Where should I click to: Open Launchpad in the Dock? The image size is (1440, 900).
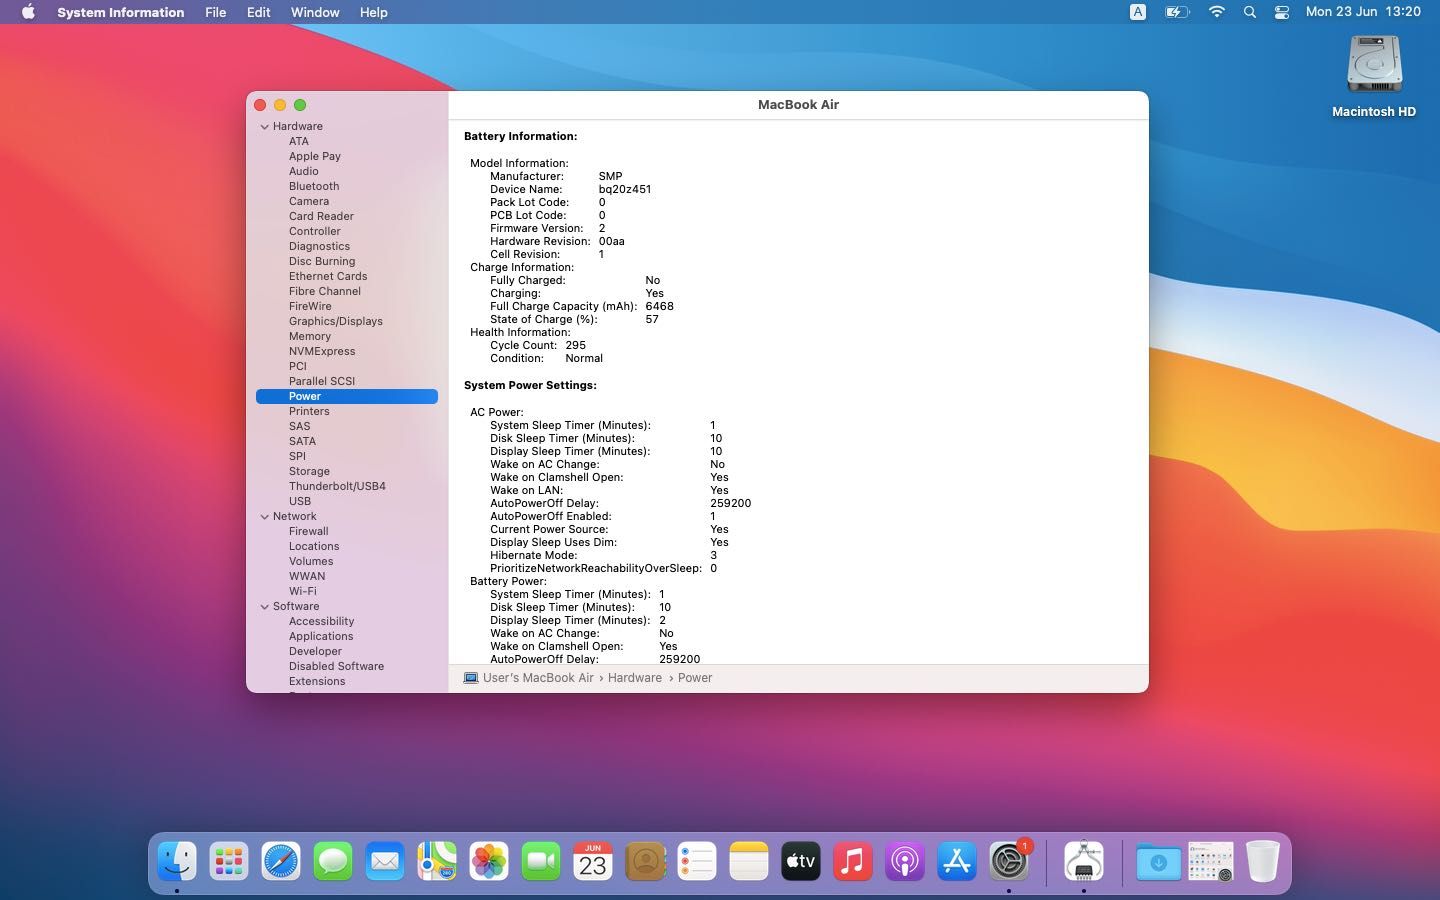click(229, 861)
